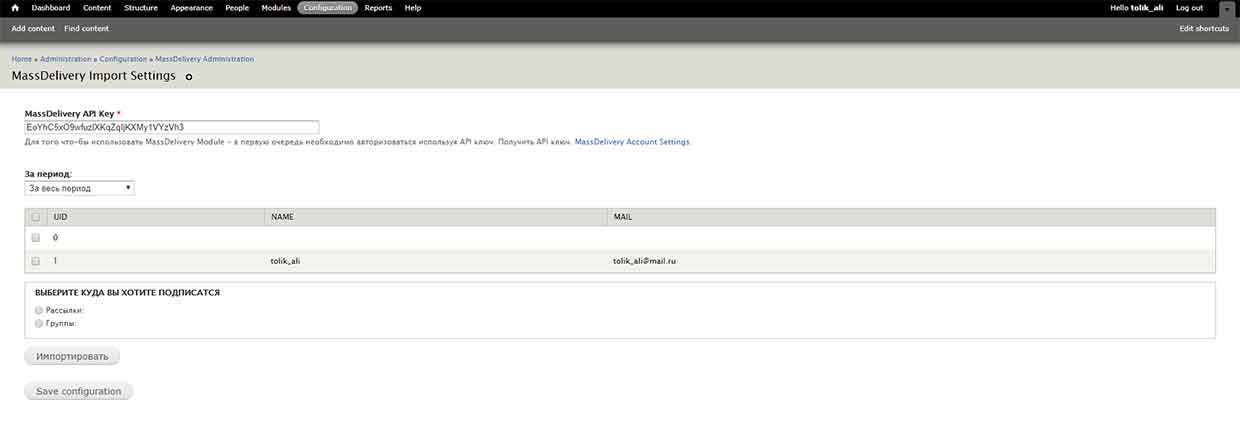
Task: Go to the People menu item
Action: pyautogui.click(x=237, y=8)
